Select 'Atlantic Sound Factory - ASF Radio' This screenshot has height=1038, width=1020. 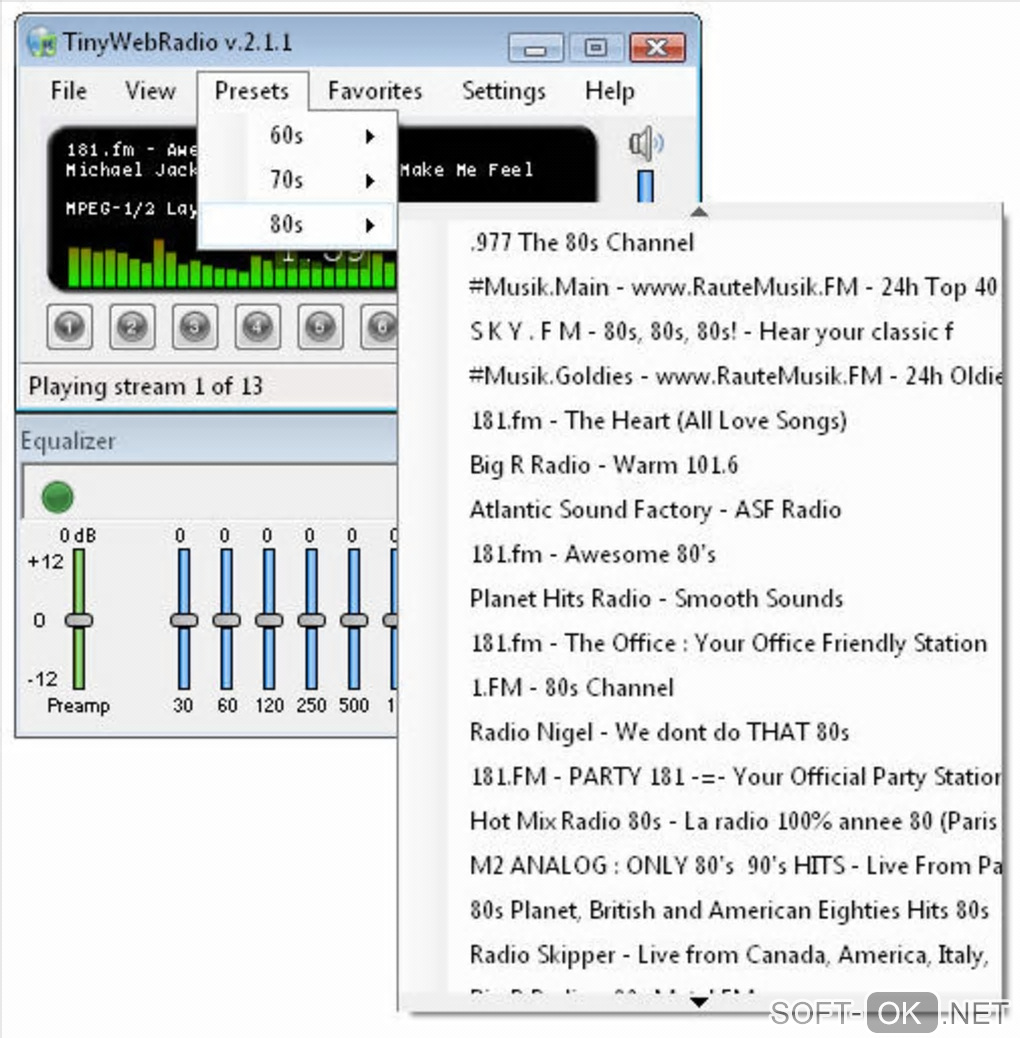700,509
